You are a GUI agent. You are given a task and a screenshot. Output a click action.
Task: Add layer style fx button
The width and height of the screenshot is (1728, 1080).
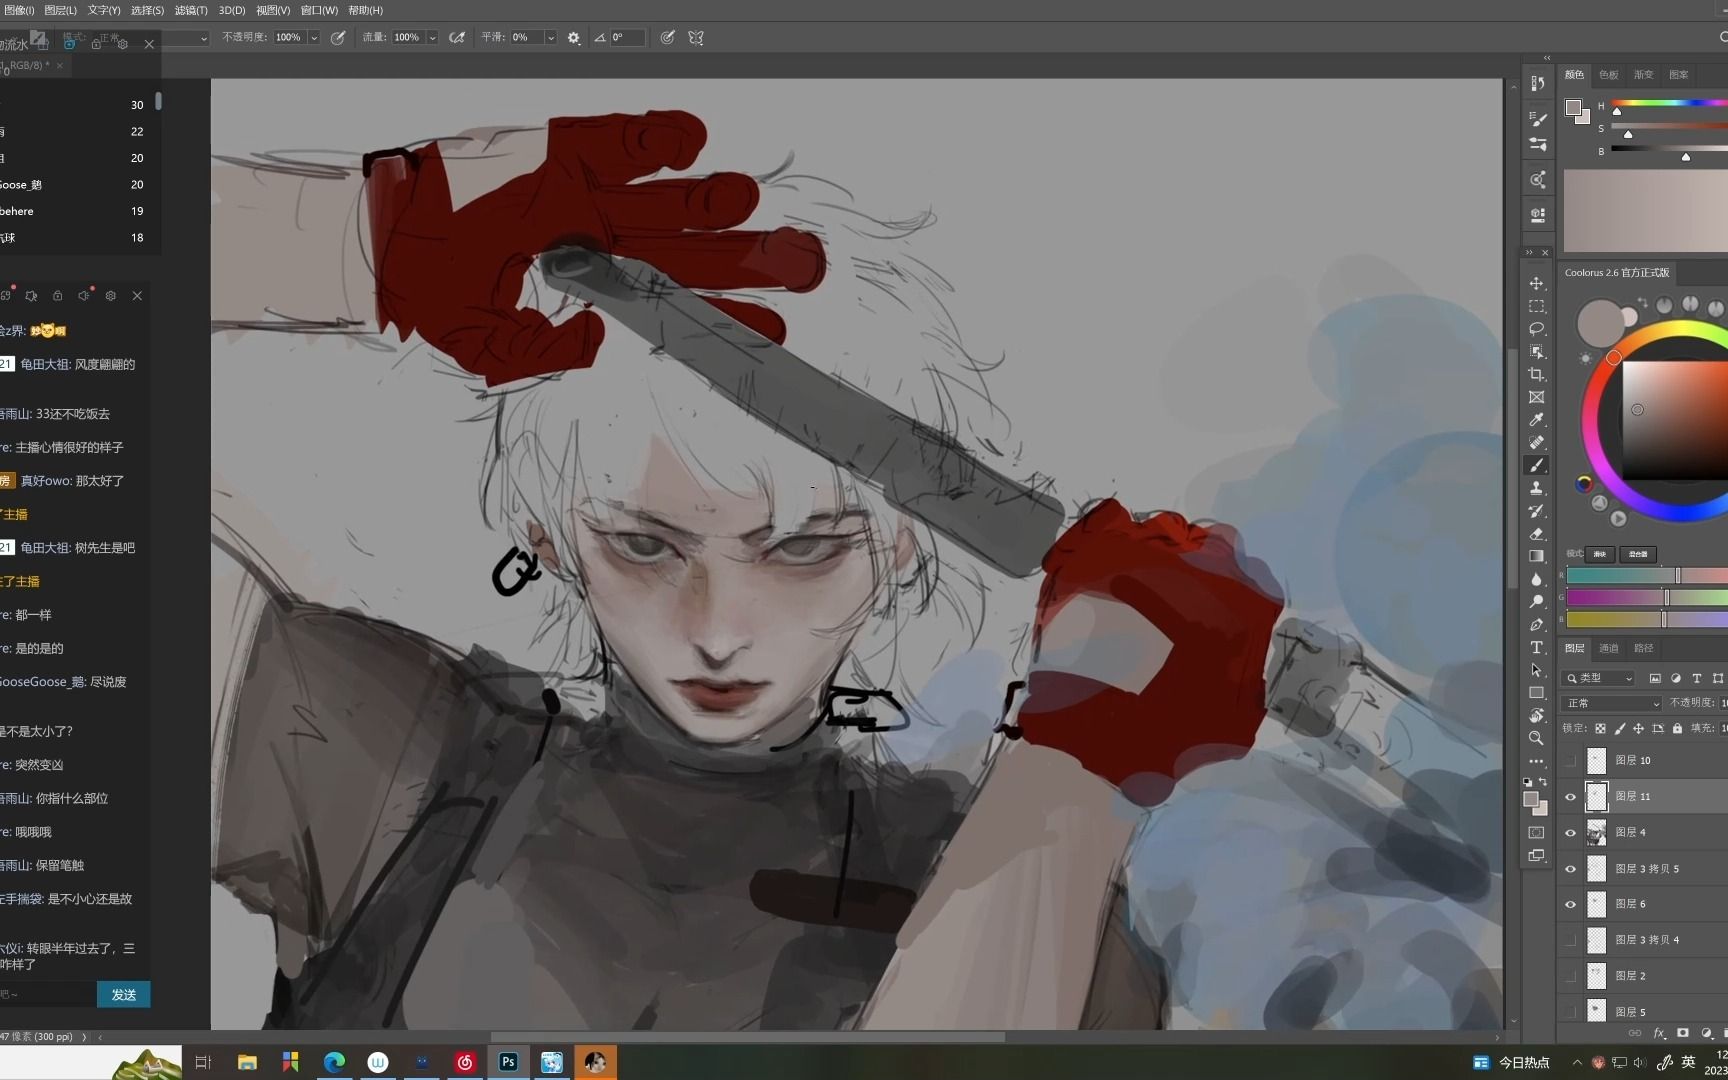(x=1659, y=1033)
